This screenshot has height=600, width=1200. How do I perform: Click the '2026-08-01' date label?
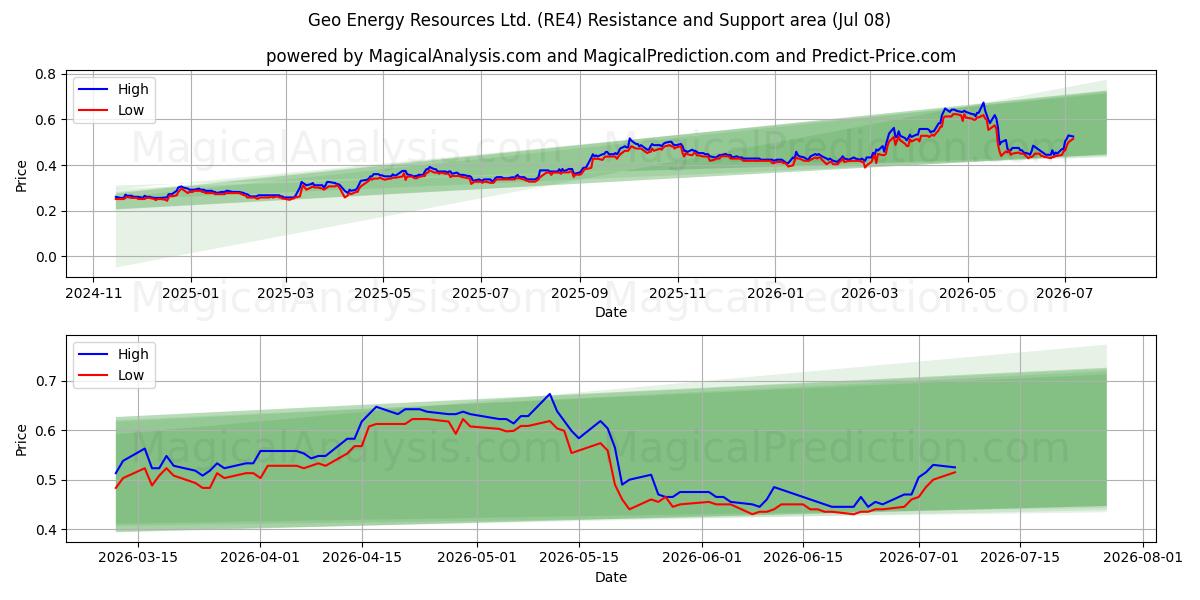[x=1143, y=558]
